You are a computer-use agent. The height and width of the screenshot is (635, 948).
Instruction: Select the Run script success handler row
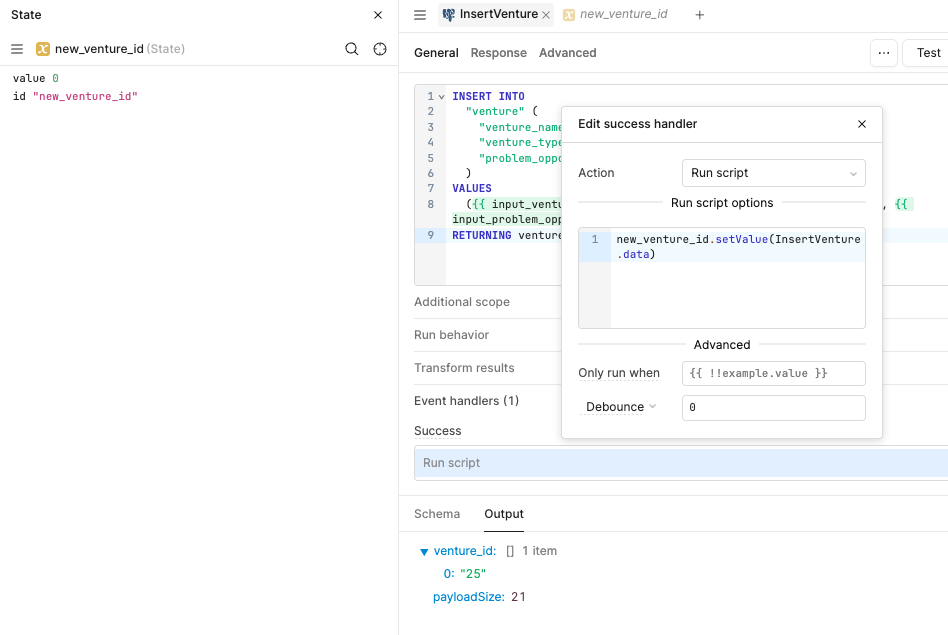click(680, 463)
